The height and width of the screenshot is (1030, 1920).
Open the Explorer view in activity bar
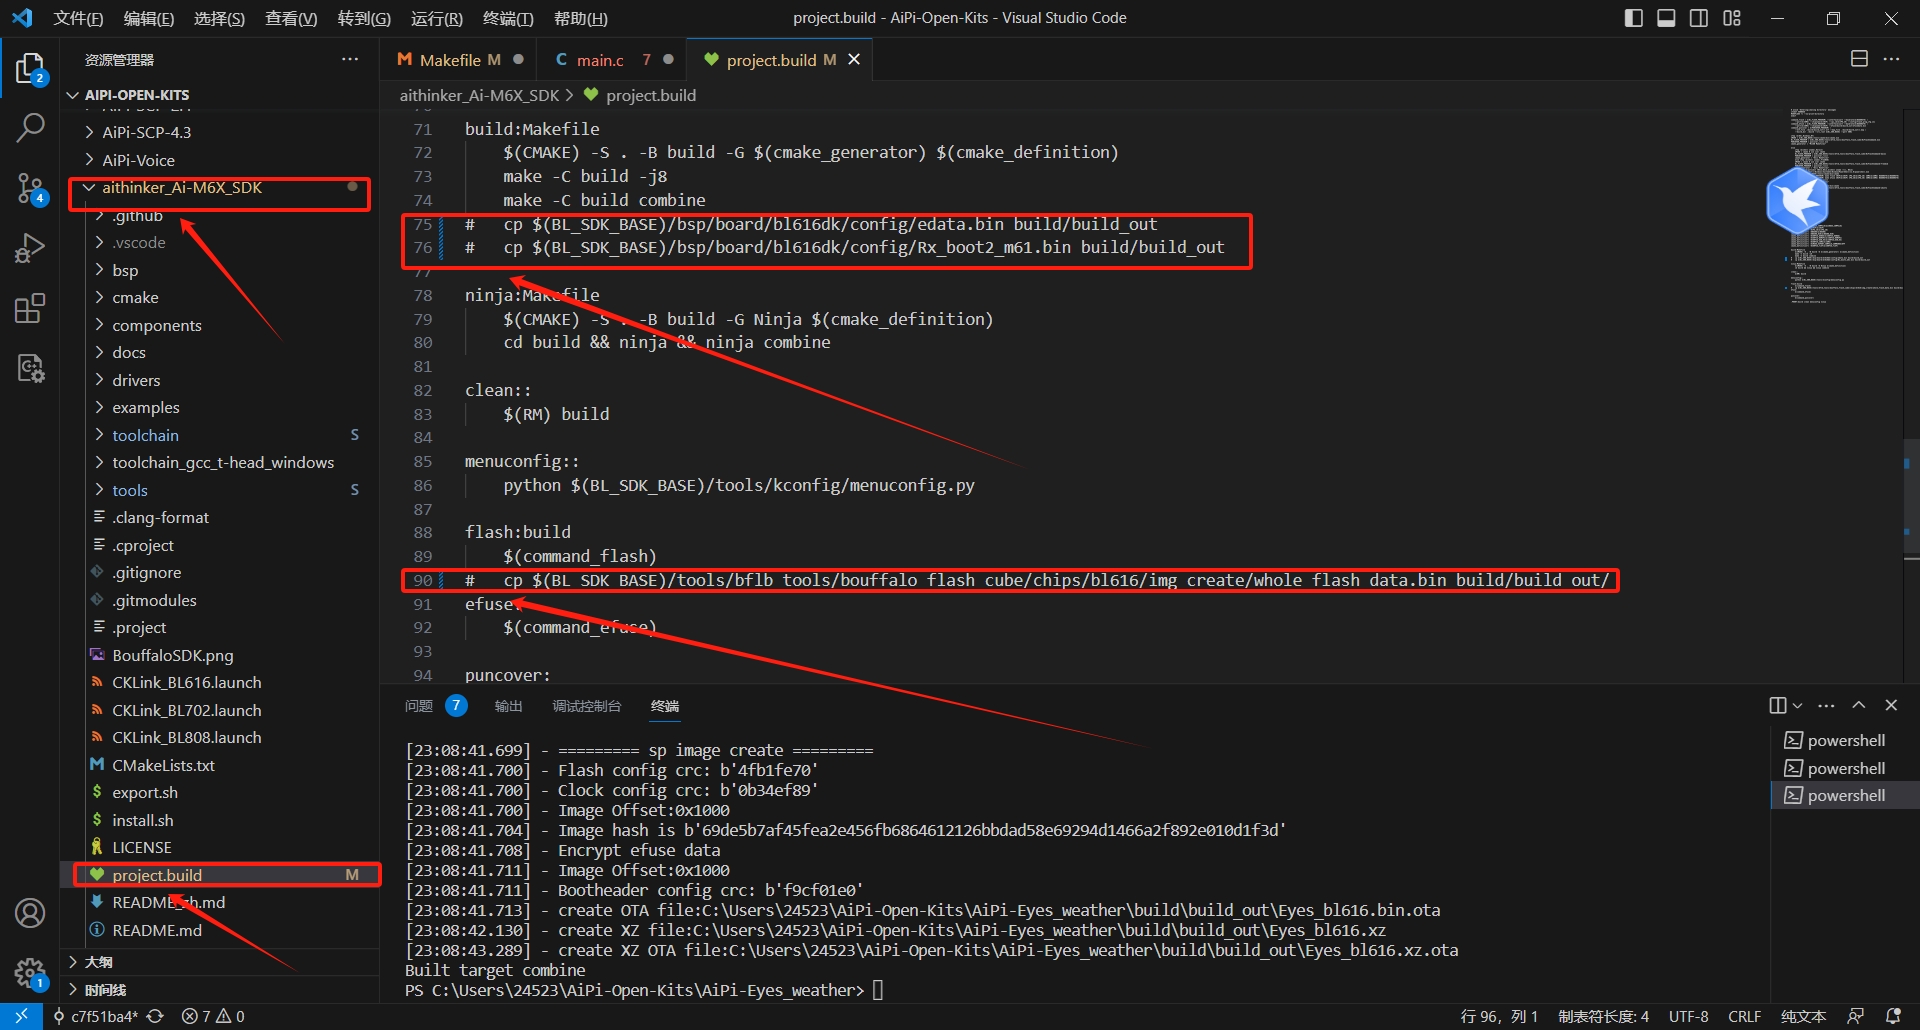pos(30,69)
